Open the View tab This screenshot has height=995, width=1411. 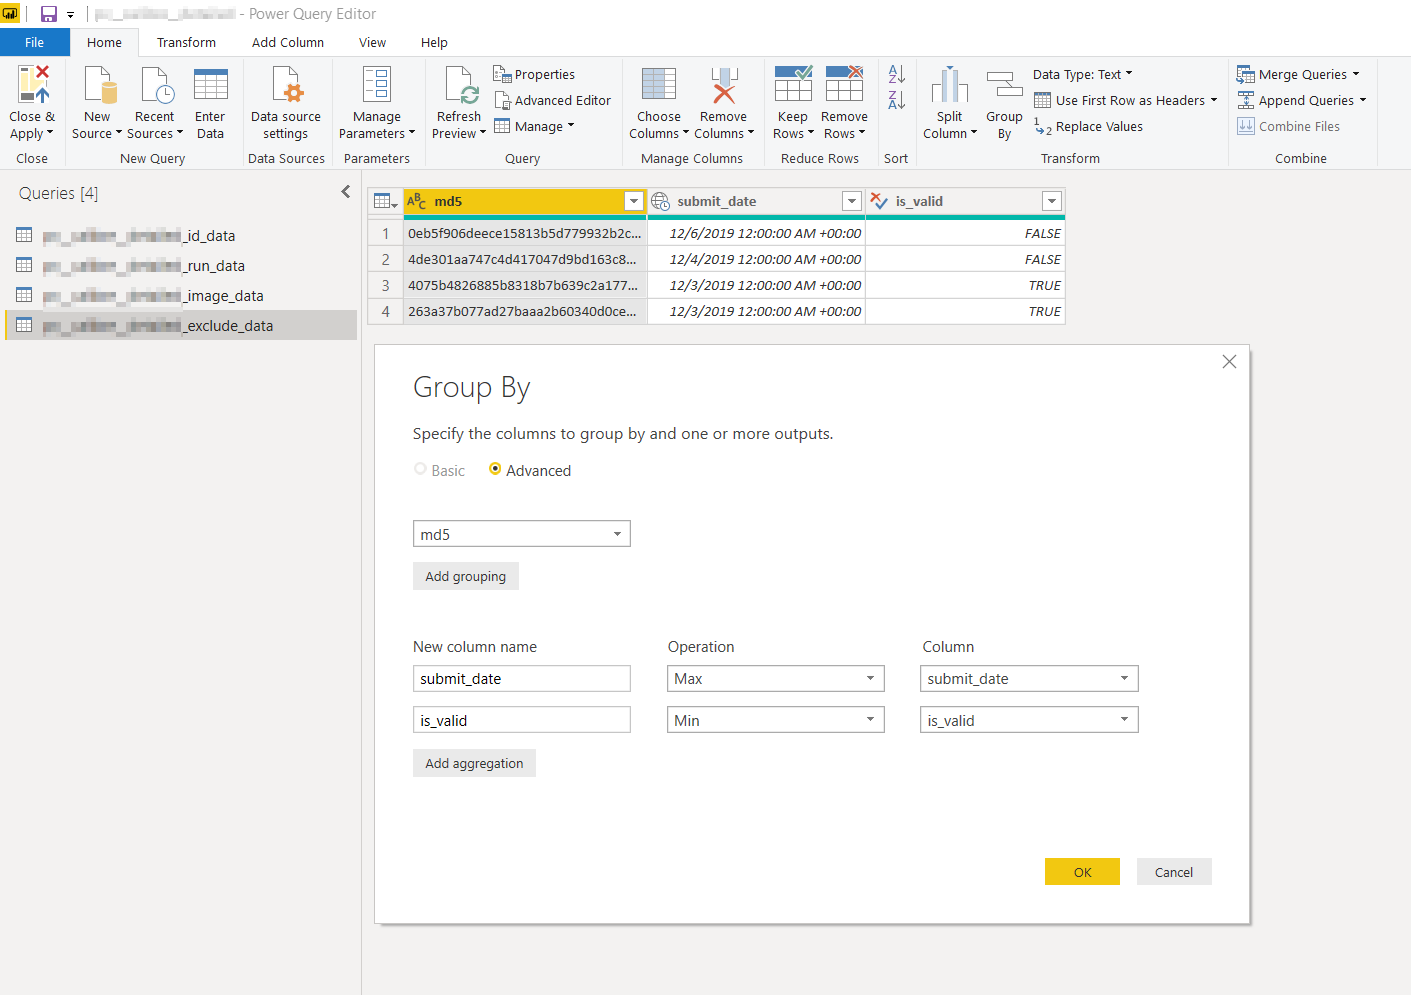point(372,42)
